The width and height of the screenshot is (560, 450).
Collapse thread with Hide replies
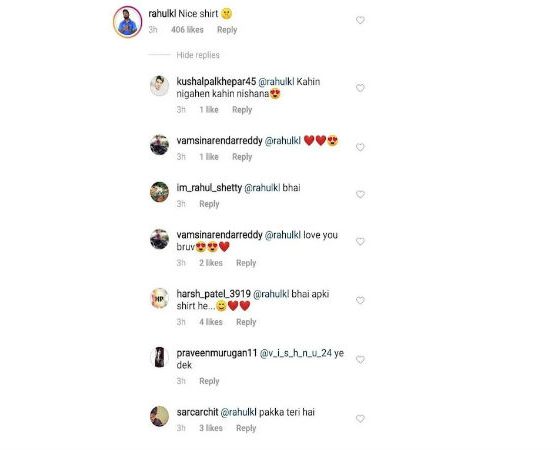pyautogui.click(x=198, y=55)
